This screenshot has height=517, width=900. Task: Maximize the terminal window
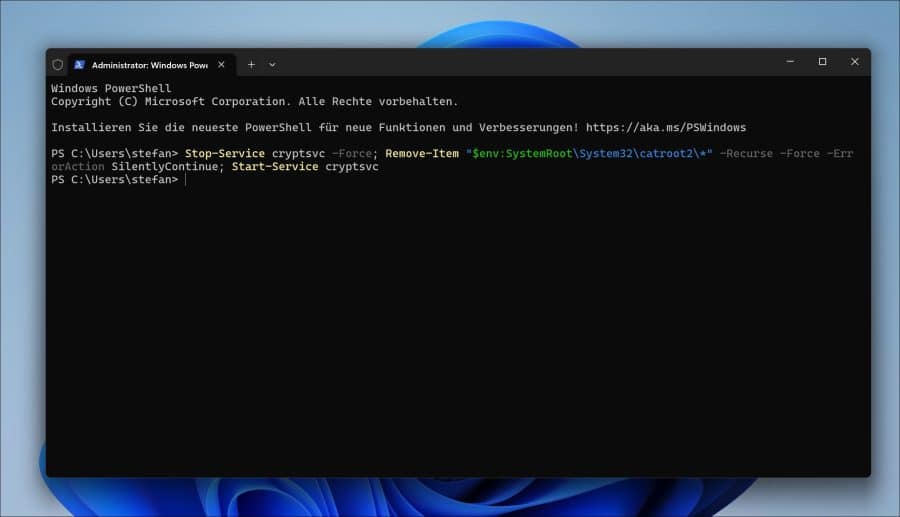tap(822, 62)
